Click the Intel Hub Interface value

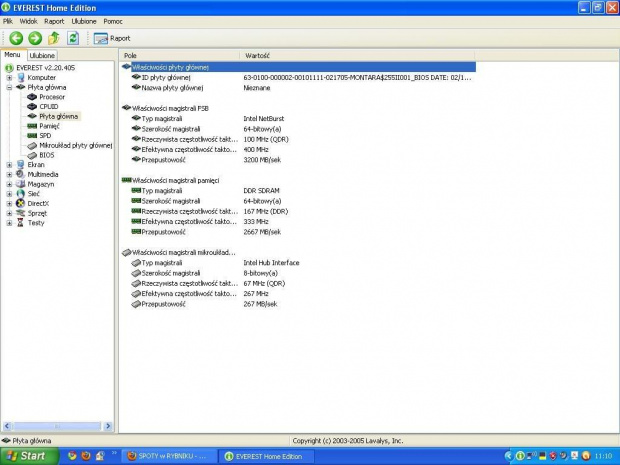pos(271,263)
